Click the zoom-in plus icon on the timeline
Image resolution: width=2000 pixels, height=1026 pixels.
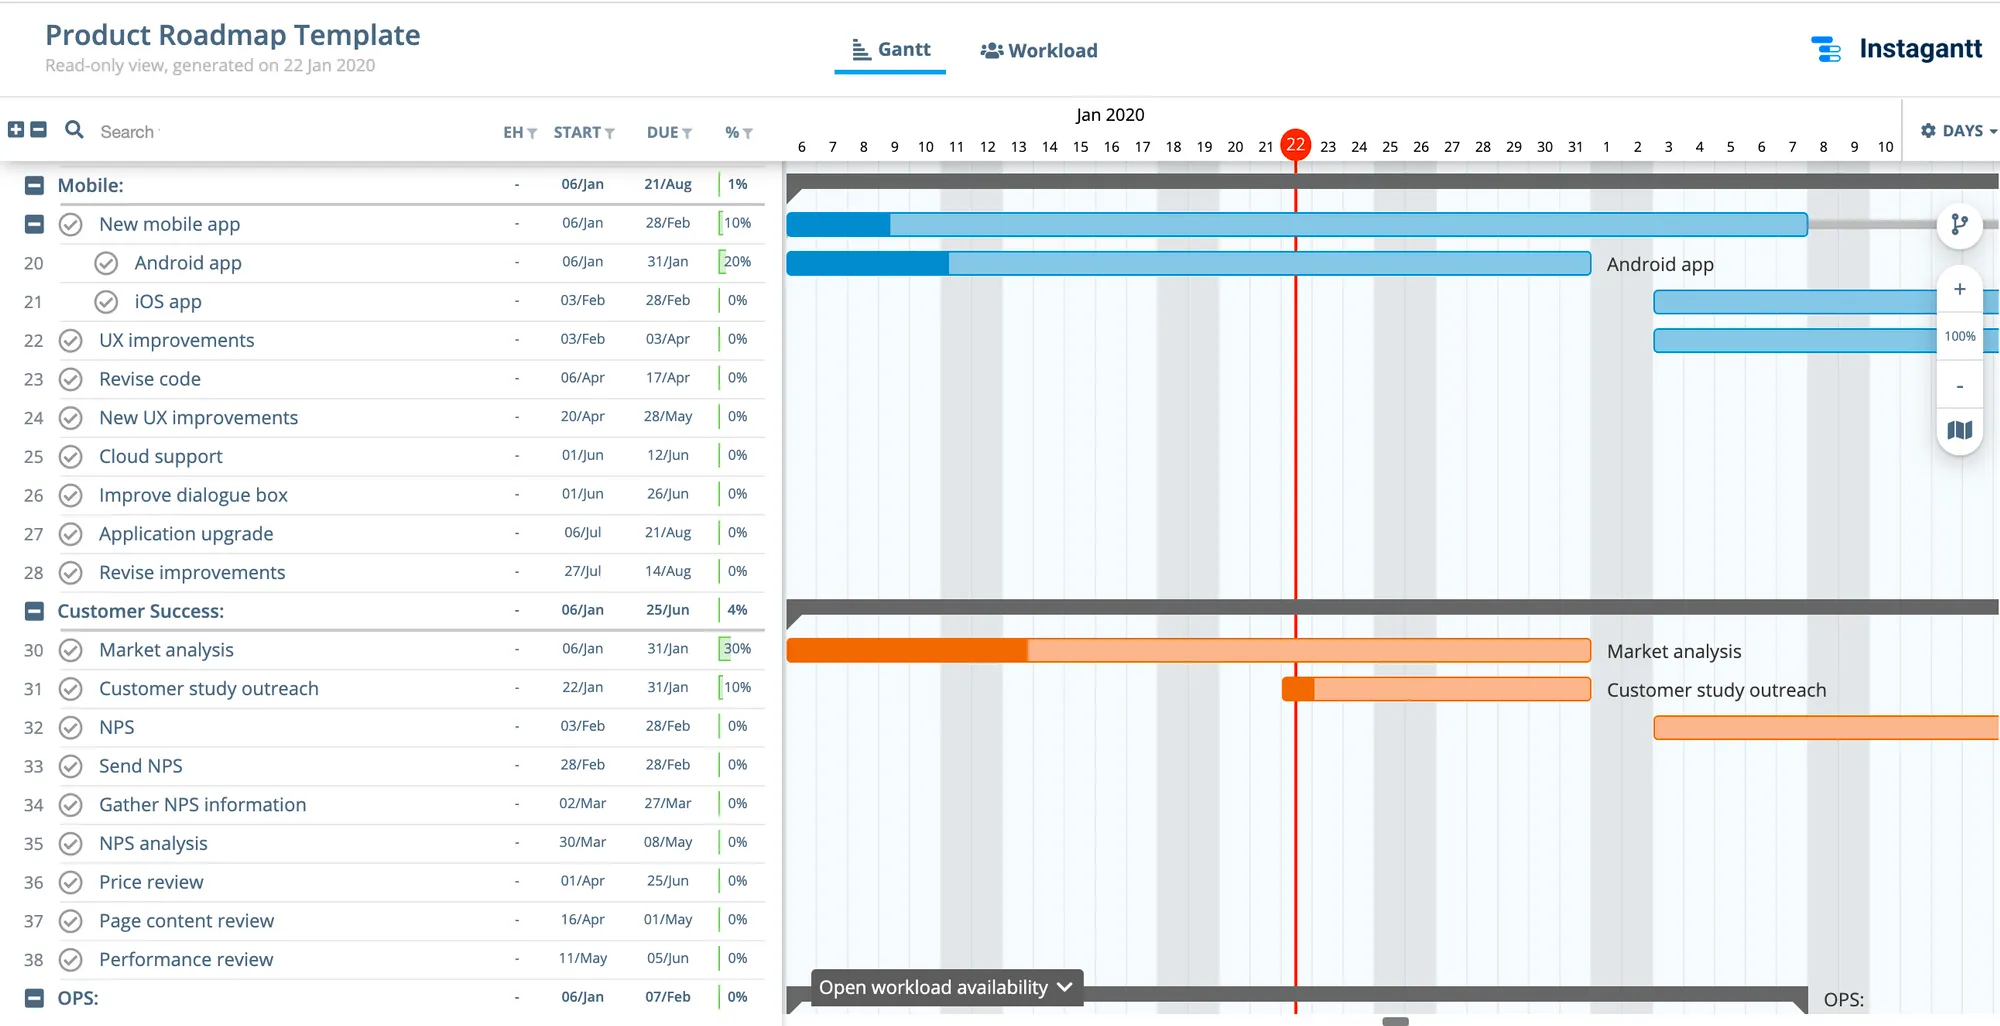coord(1960,289)
